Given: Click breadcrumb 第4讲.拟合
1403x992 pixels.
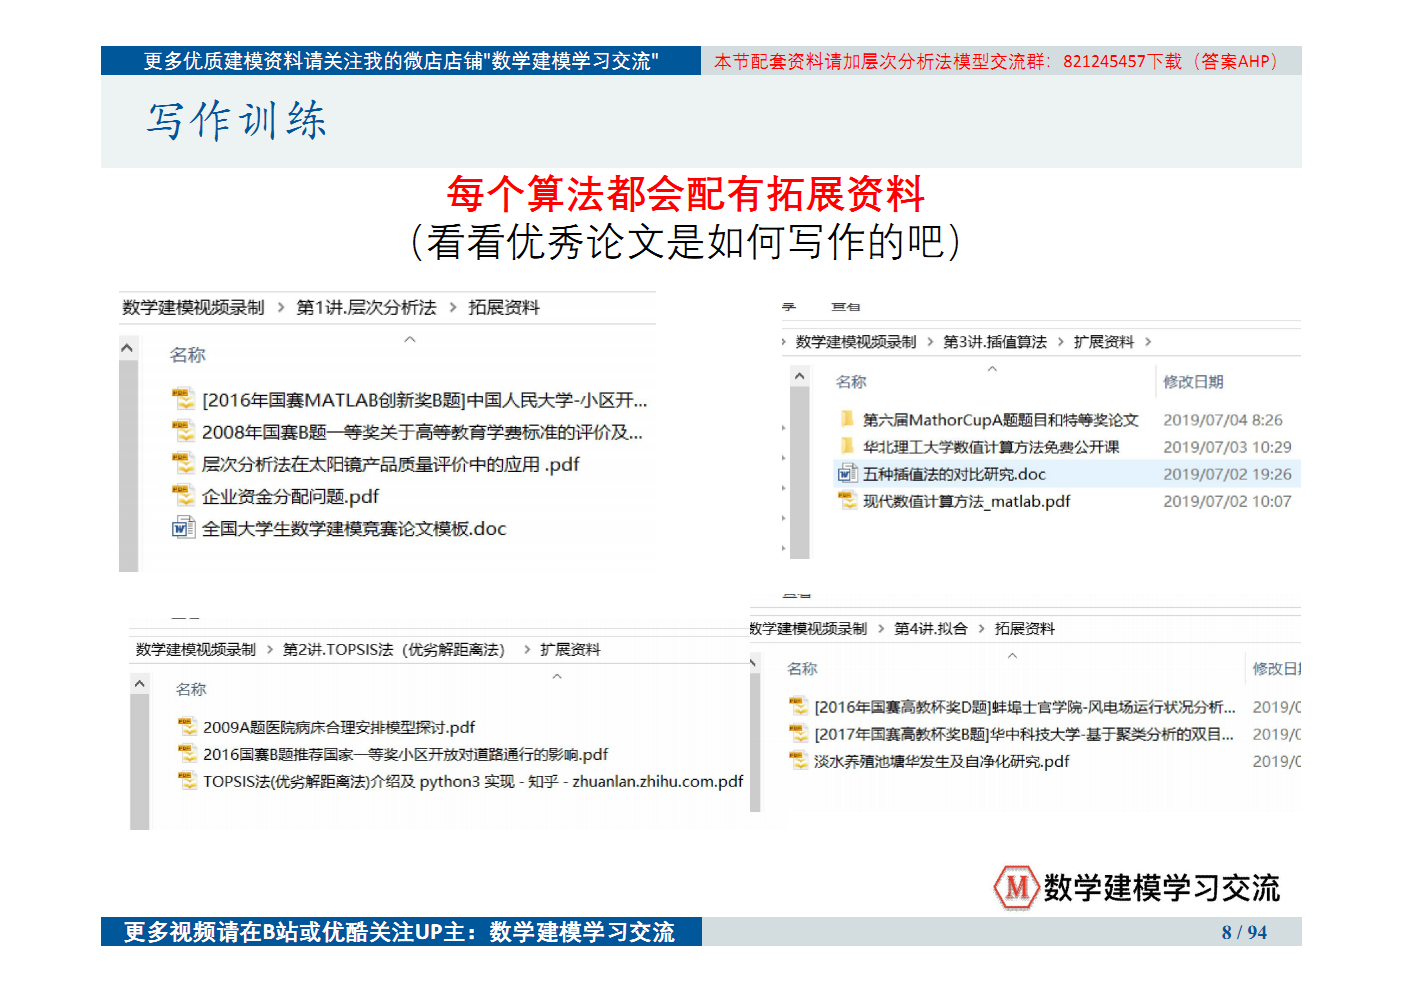Looking at the screenshot, I should click(x=931, y=629).
